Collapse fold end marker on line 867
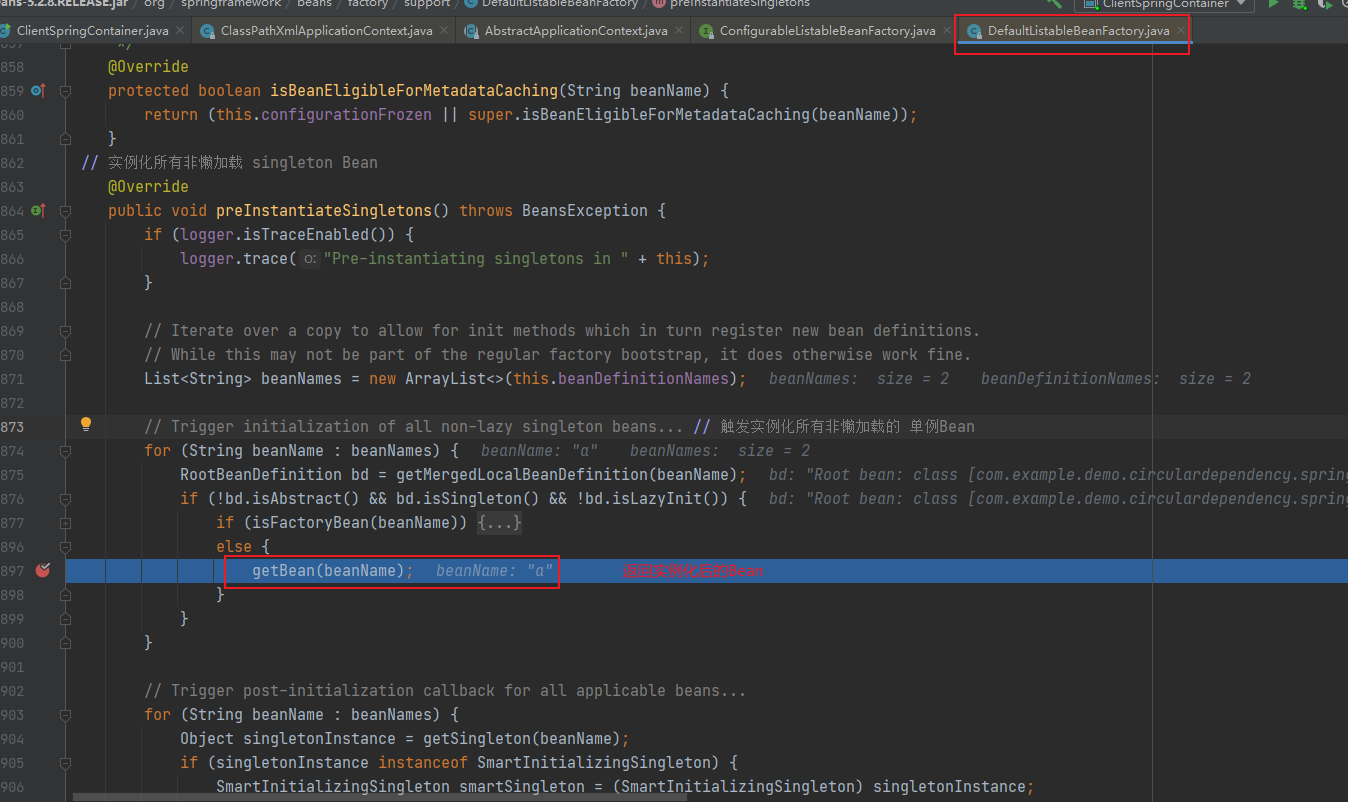 [x=65, y=283]
